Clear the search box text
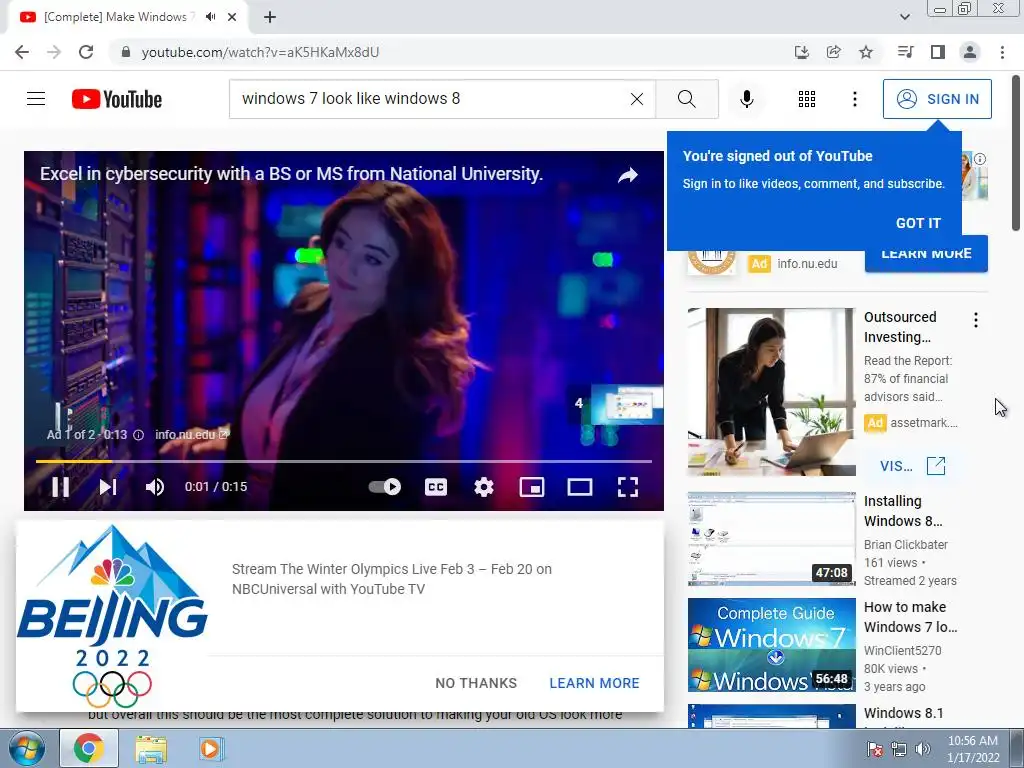1024x768 pixels. (637, 99)
